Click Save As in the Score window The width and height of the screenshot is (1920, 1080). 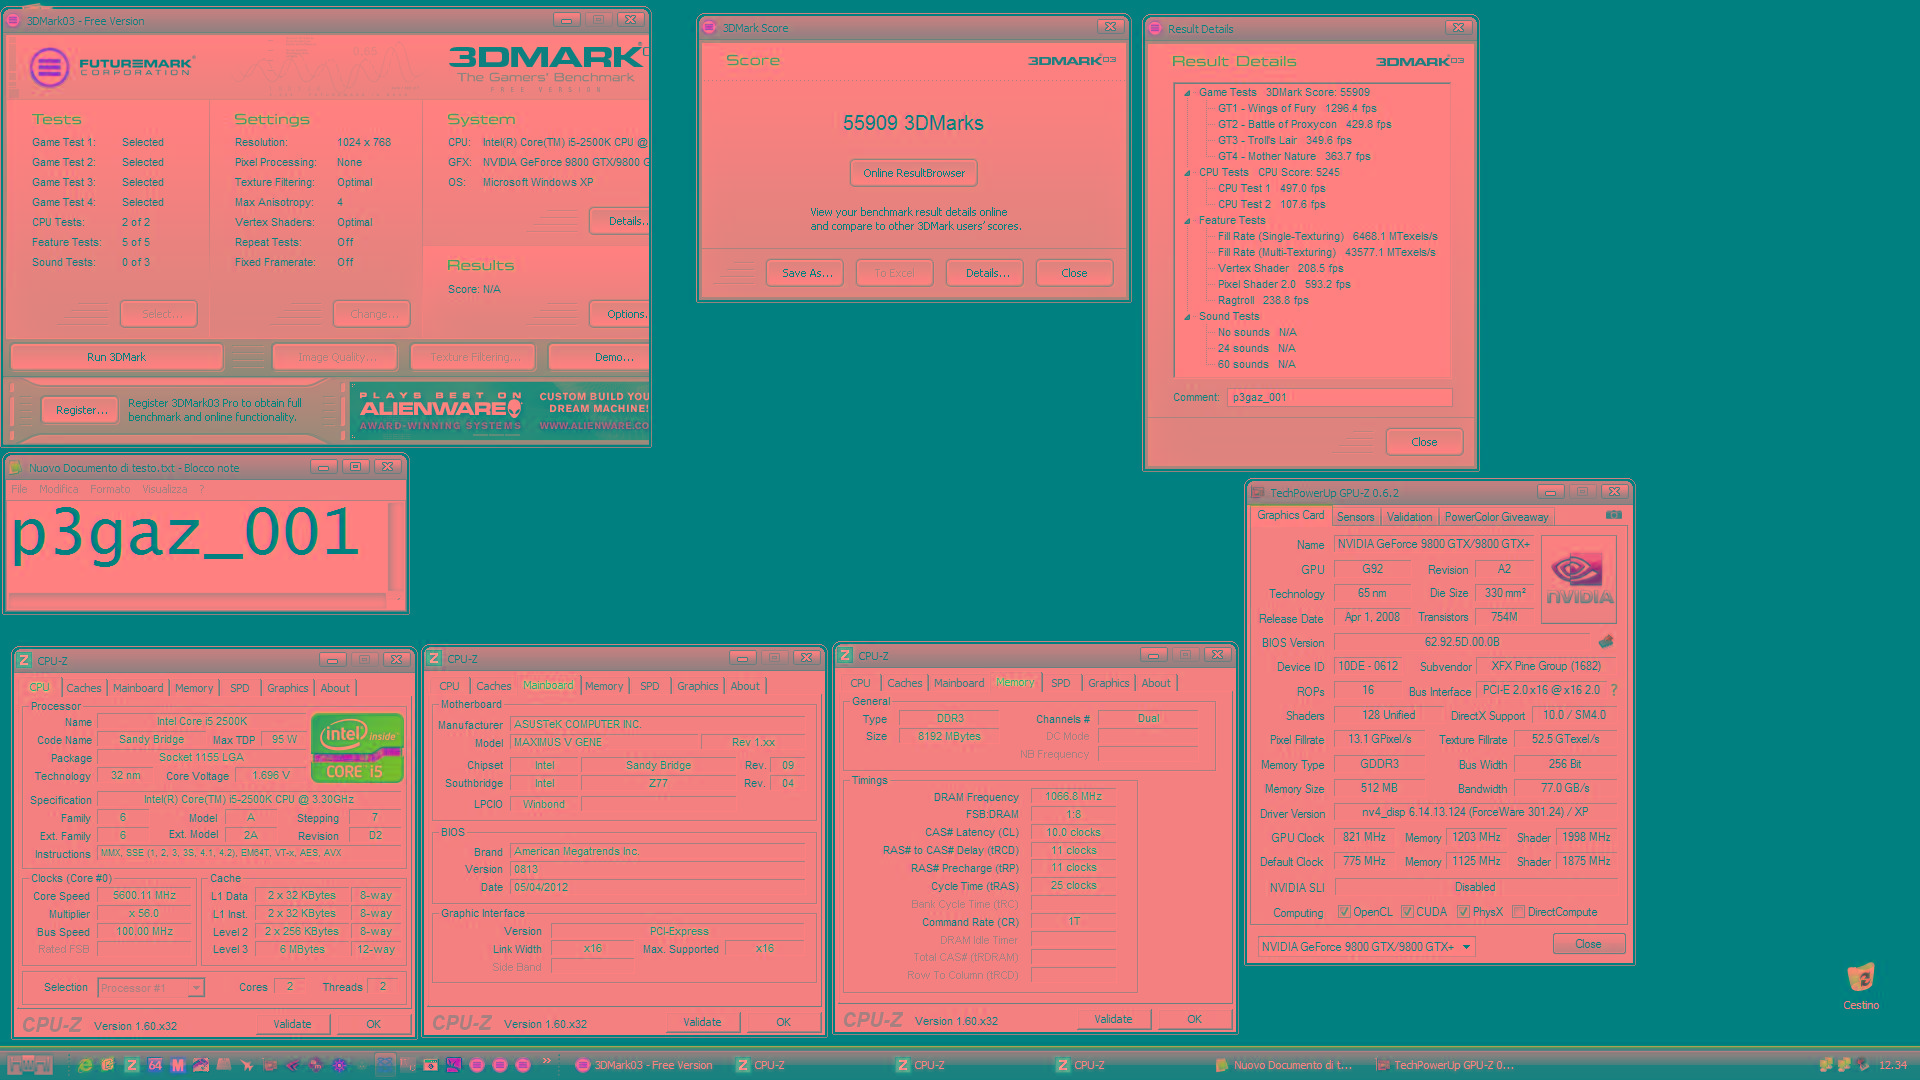[x=806, y=273]
